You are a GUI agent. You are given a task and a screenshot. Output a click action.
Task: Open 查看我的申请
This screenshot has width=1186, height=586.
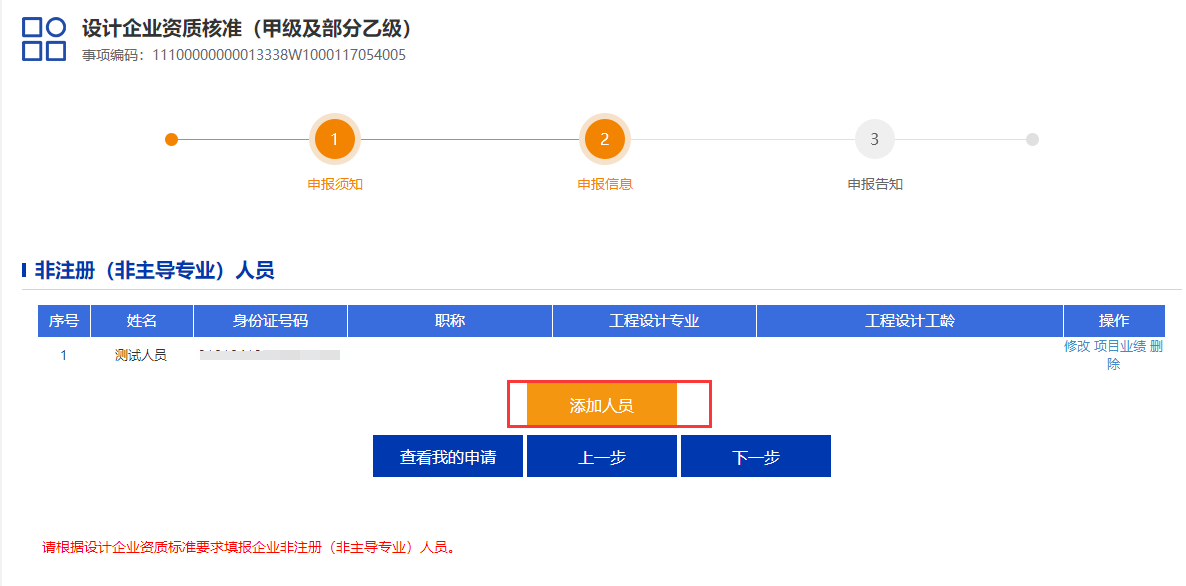click(x=448, y=457)
